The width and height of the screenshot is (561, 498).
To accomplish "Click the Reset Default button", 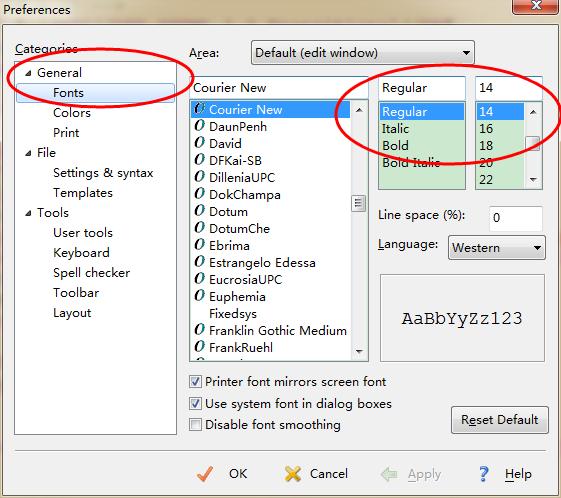I will tap(499, 420).
